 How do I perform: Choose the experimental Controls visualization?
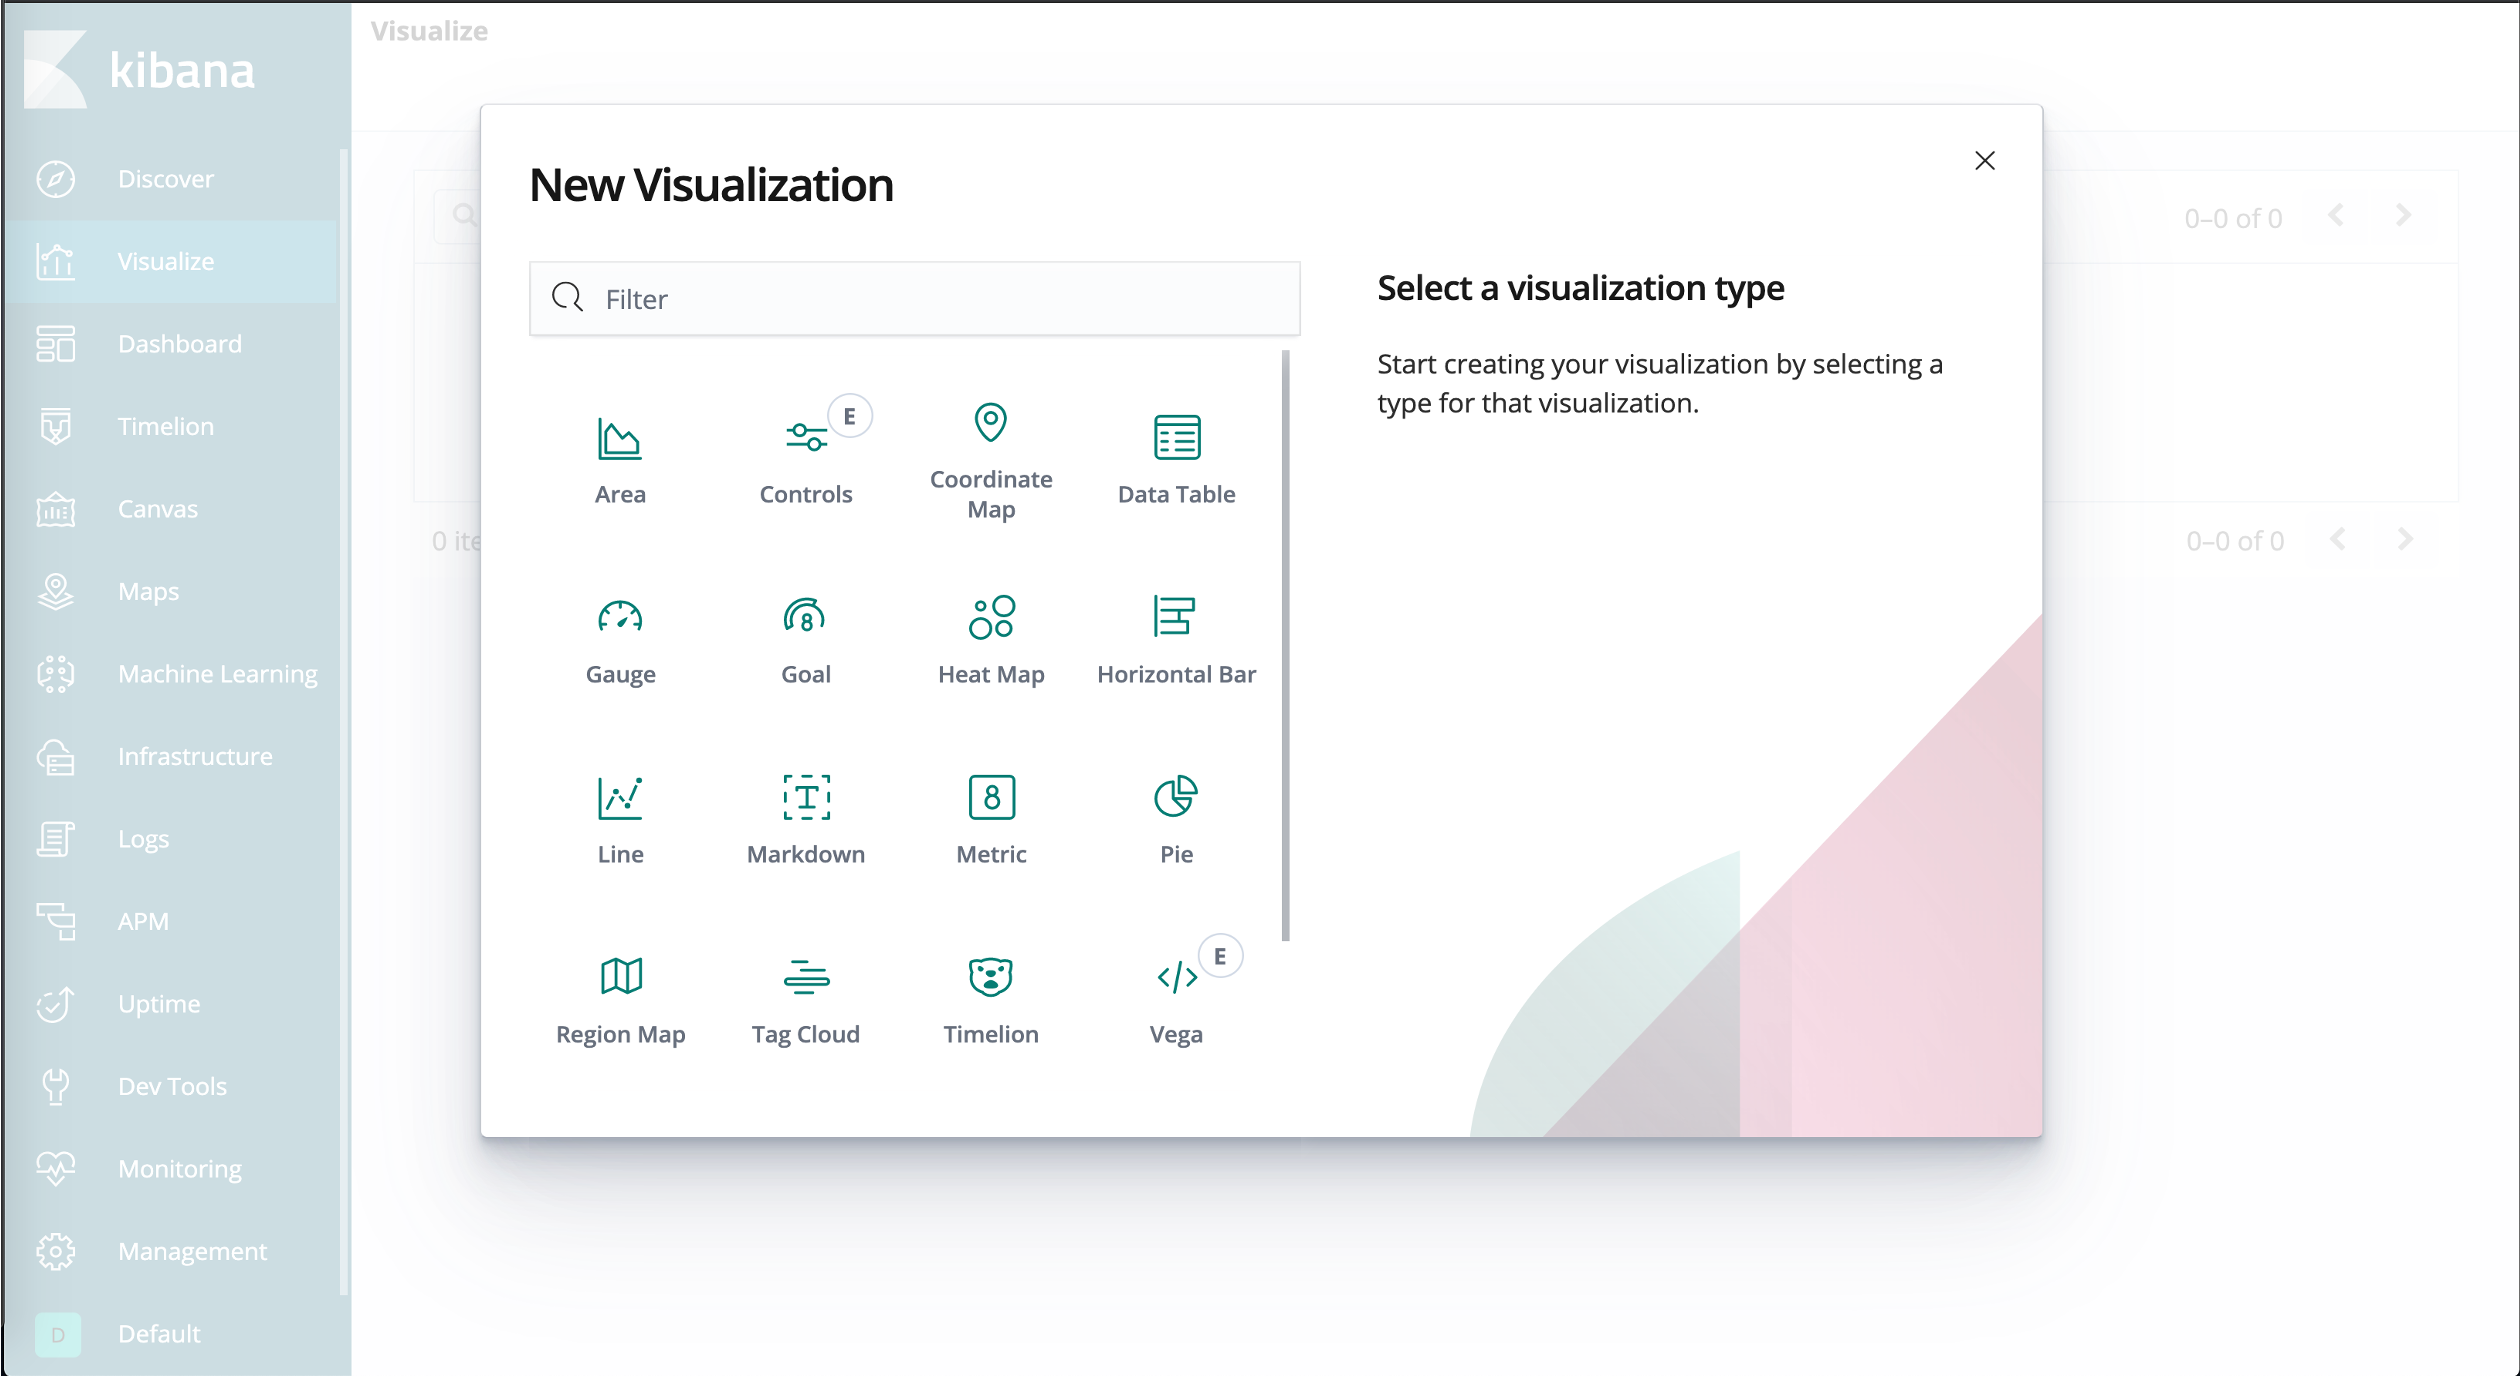[806, 460]
